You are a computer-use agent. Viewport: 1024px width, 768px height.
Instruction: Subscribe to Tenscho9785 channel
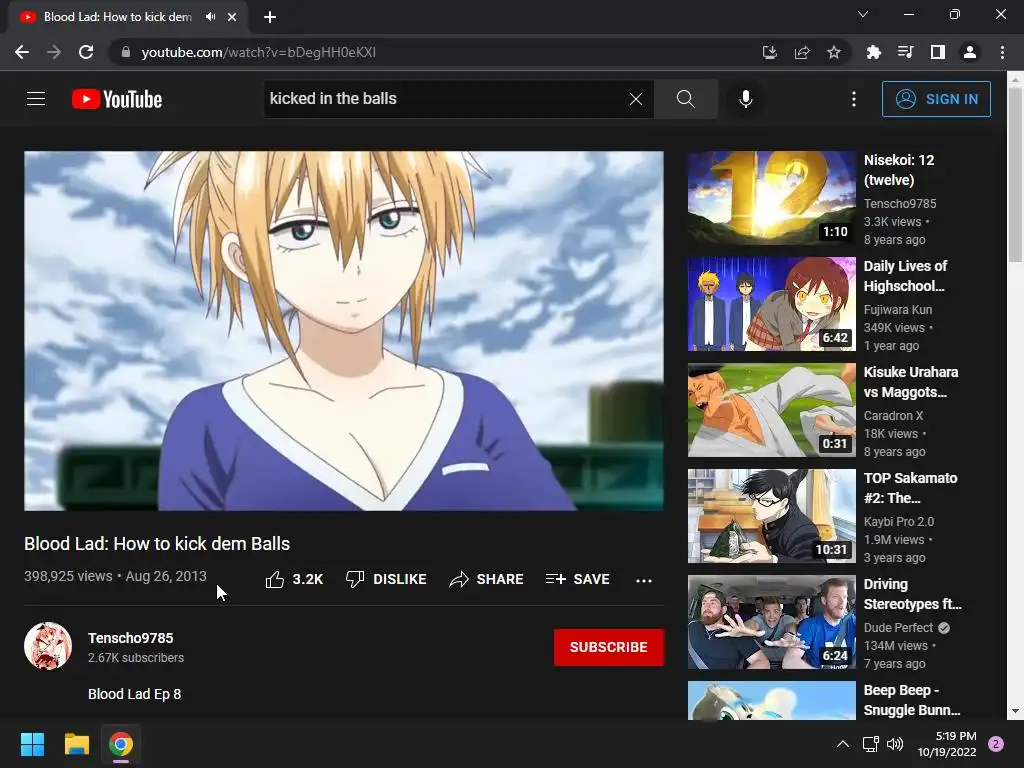click(x=609, y=647)
